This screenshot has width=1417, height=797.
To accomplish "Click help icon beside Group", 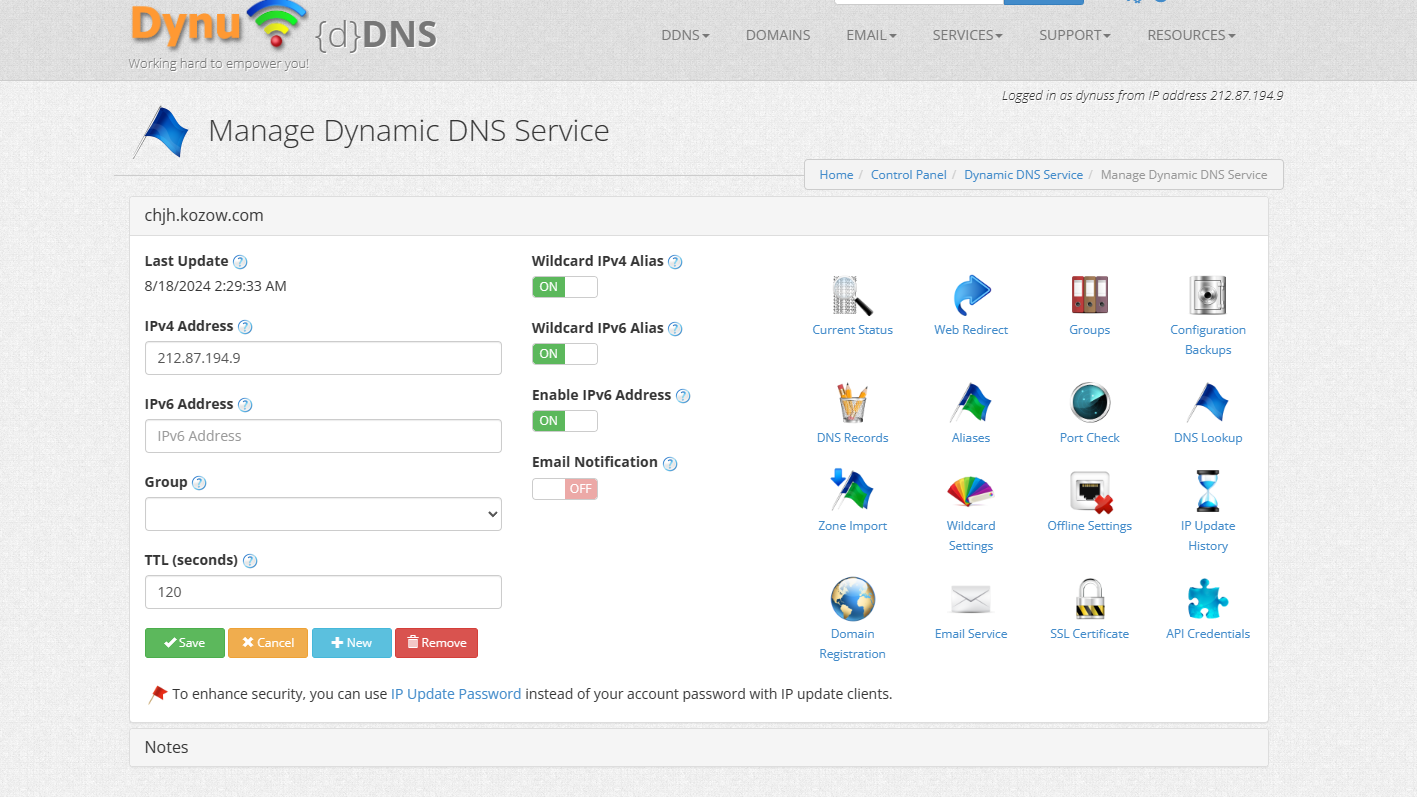I will click(x=199, y=483).
